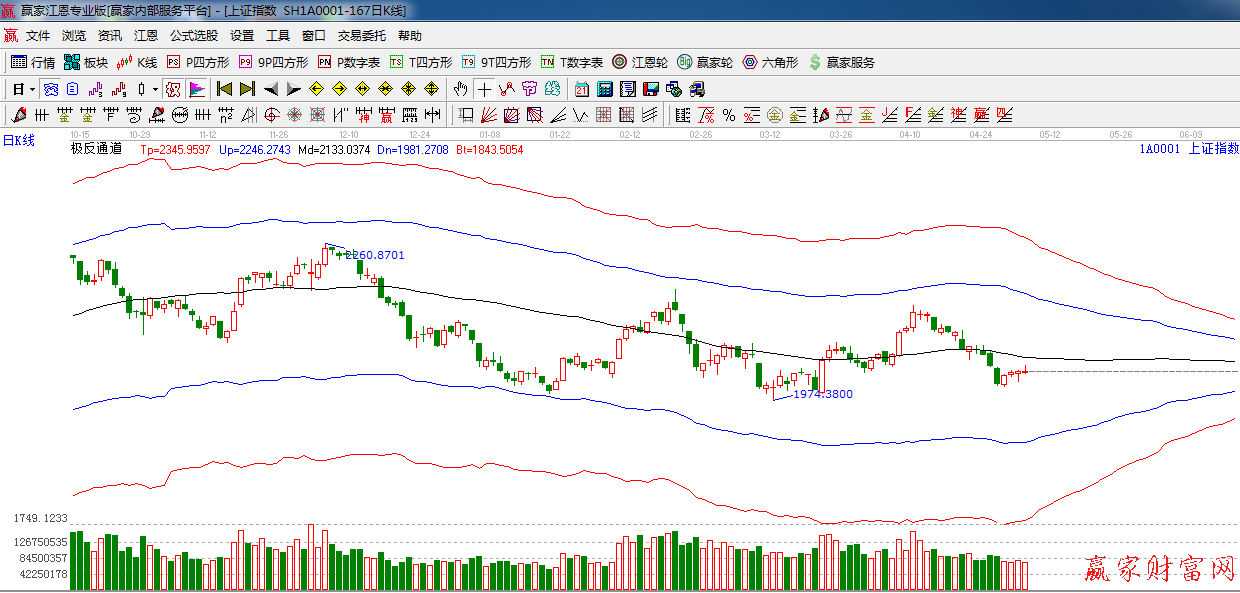
Task: Open the 交易委托 menu
Action: point(361,36)
